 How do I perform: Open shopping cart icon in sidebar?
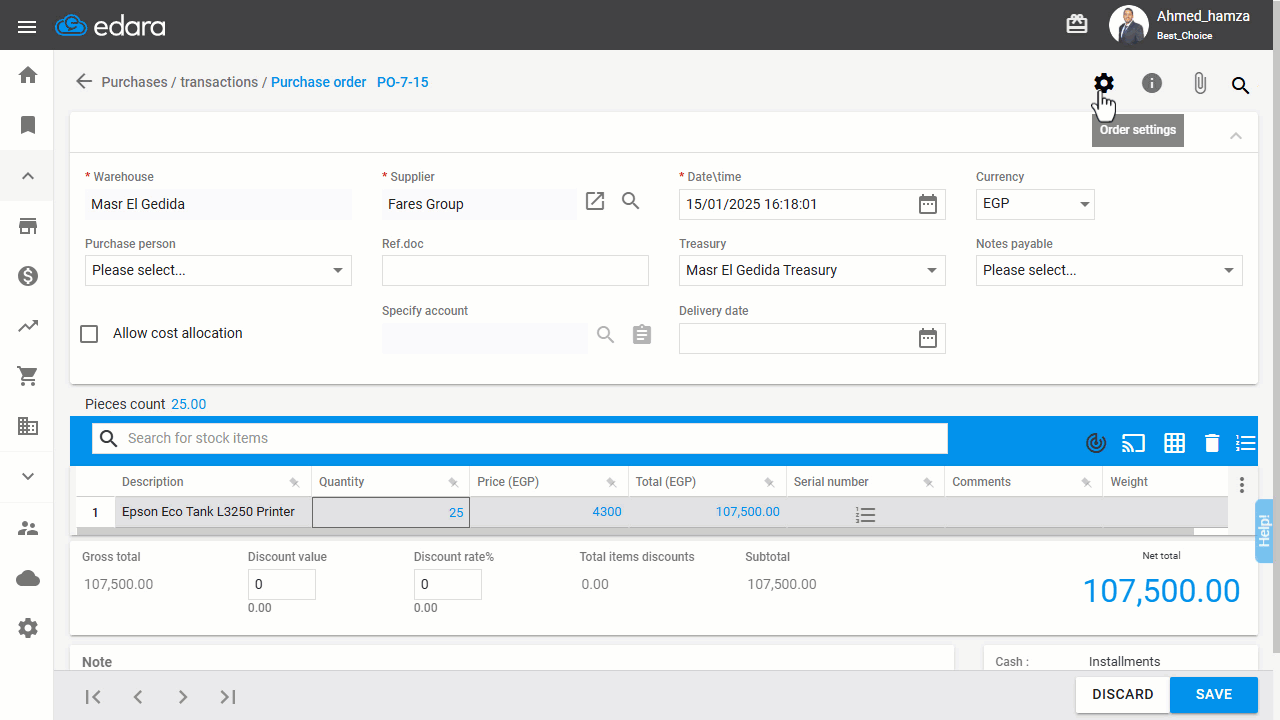click(28, 376)
